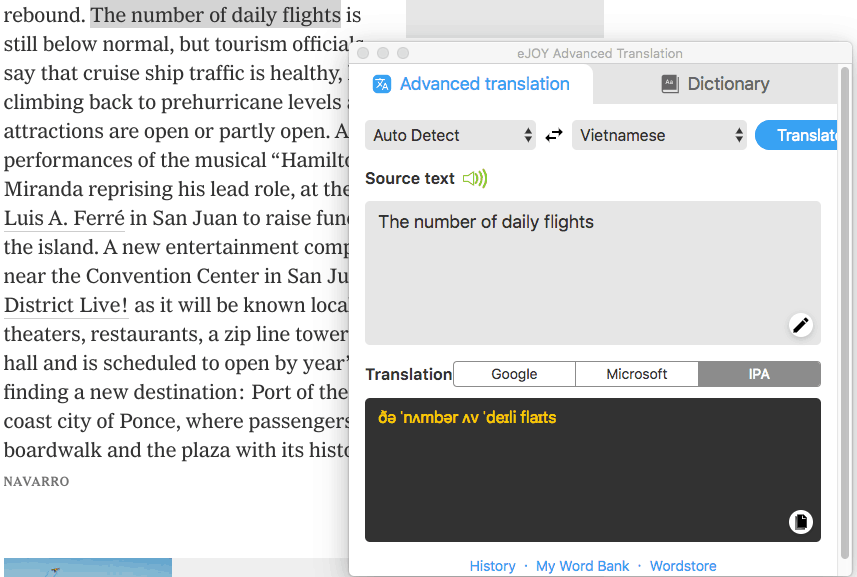857x577 pixels.
Task: Click the NAVARRO byline text
Action: pos(37,481)
